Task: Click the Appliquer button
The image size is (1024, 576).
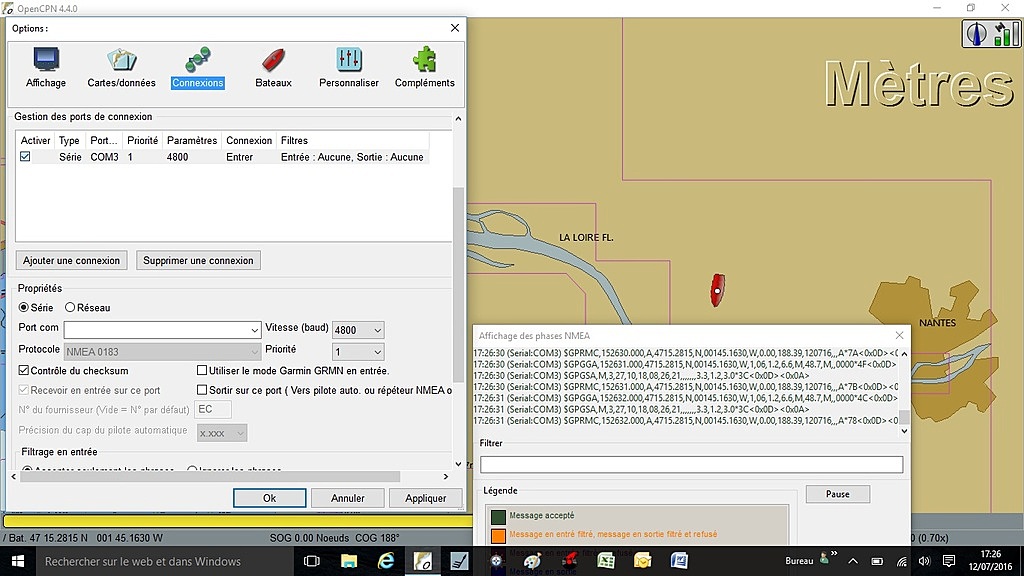Action: [425, 498]
